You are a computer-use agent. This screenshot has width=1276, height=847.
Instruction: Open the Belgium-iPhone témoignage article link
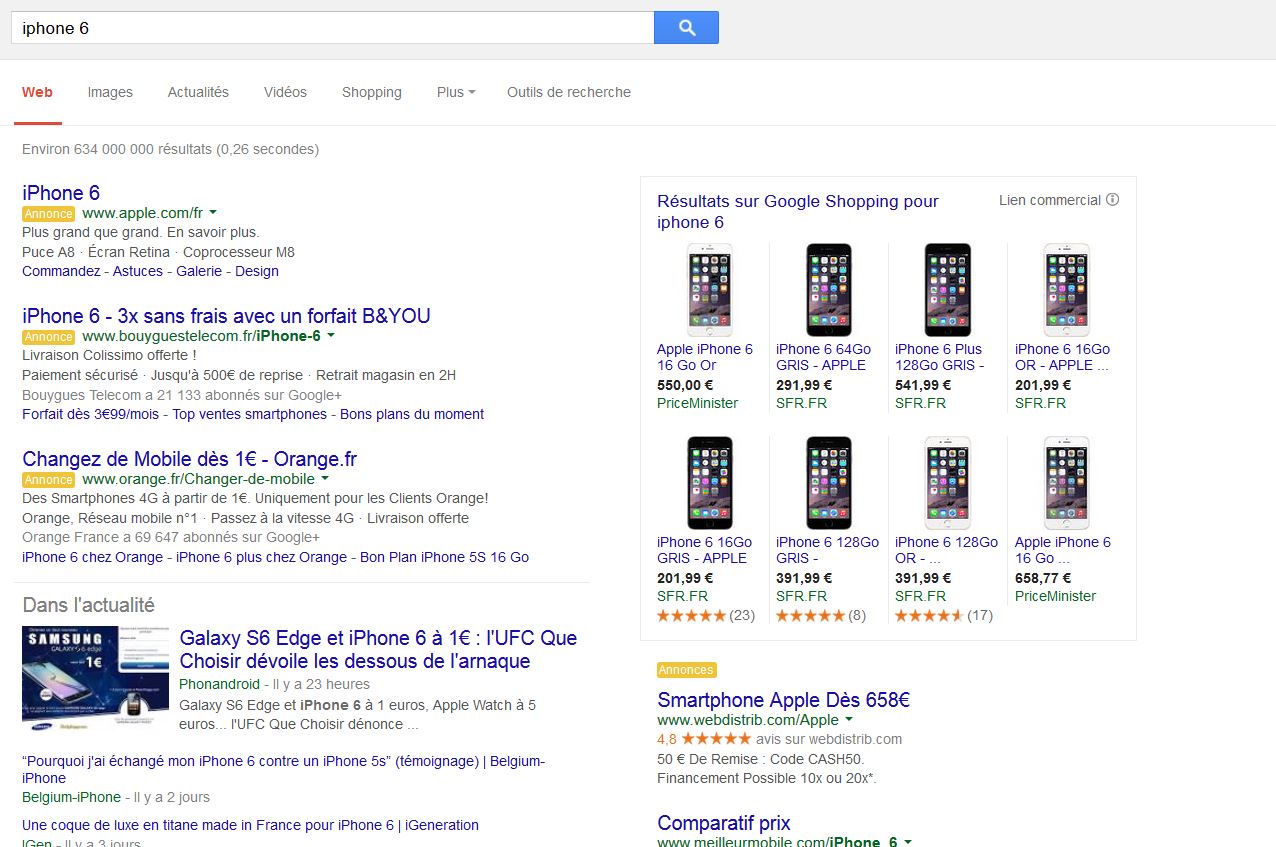(283, 769)
